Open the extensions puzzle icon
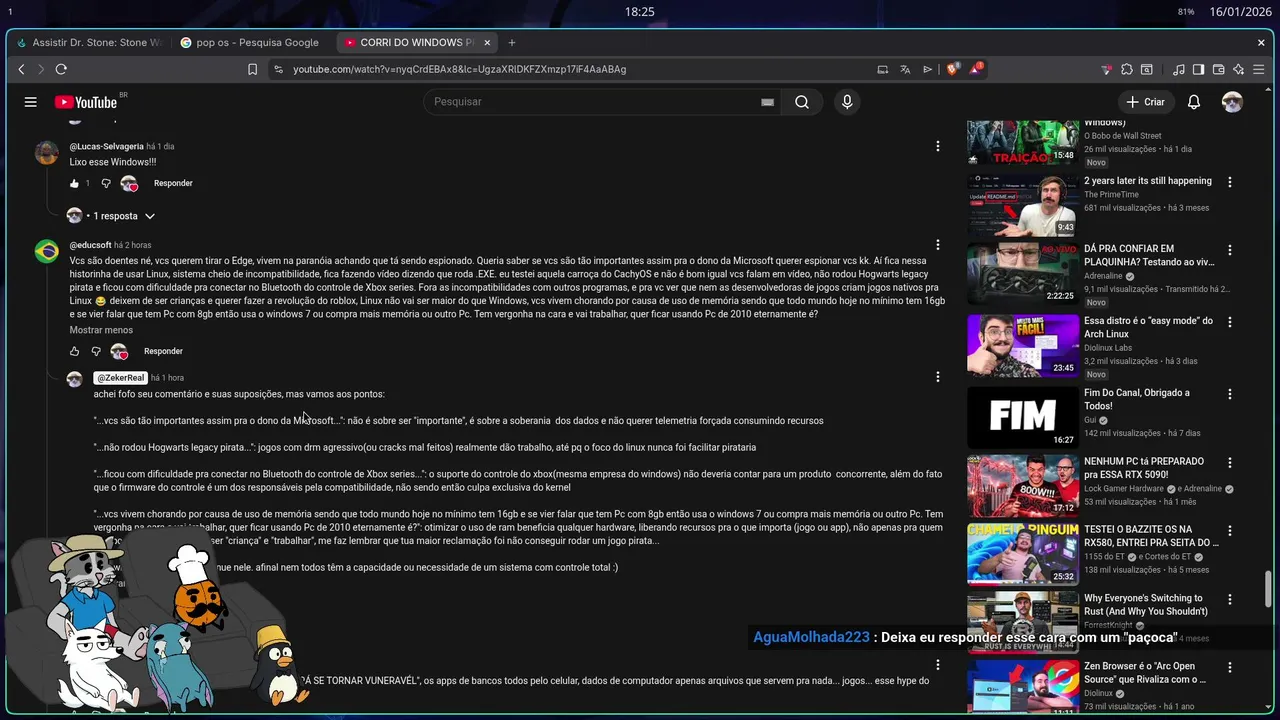 pos(1127,69)
